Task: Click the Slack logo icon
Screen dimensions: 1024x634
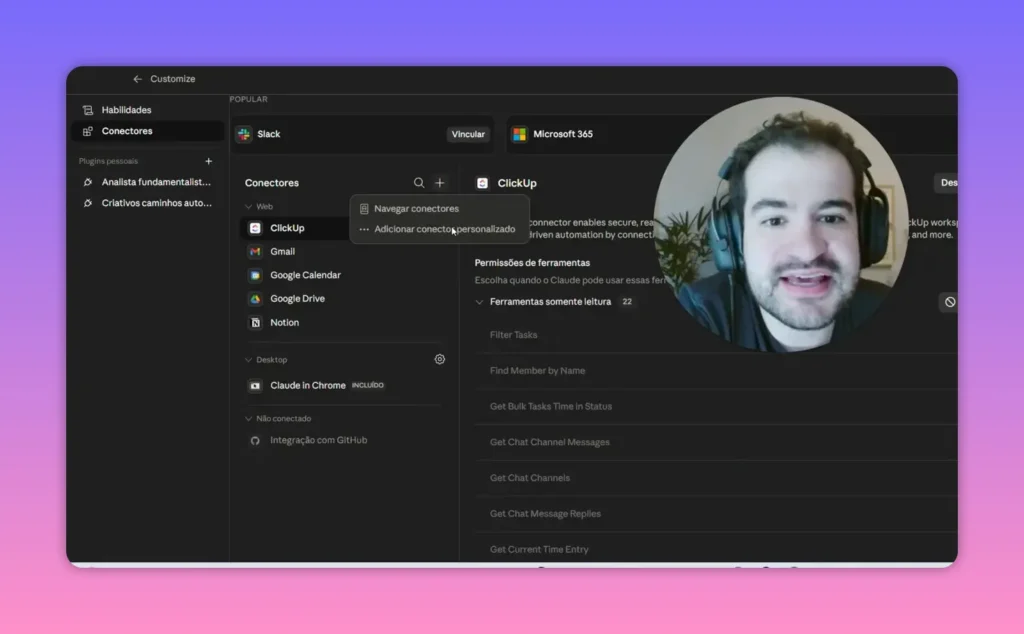Action: 244,135
